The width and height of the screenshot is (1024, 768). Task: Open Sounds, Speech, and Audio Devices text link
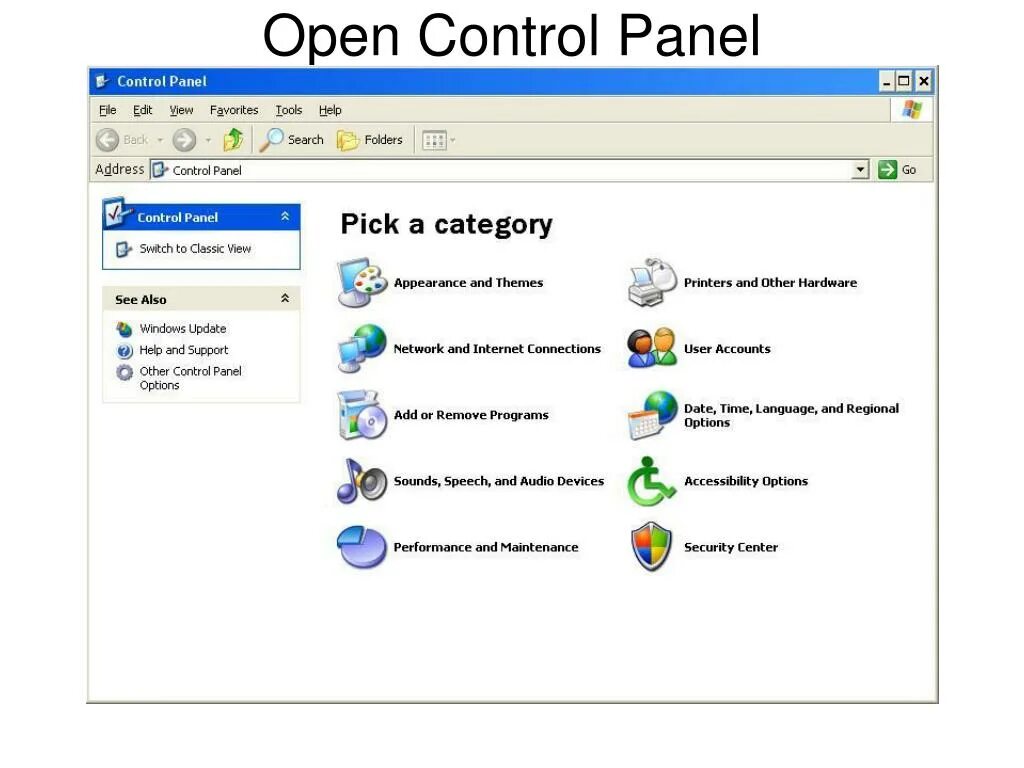499,481
